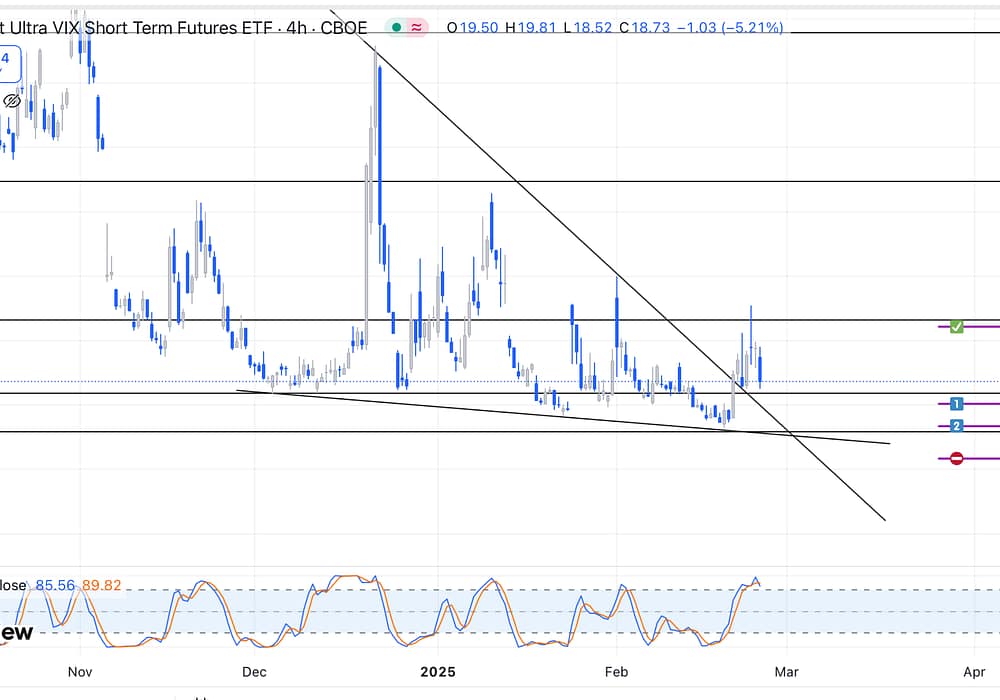Click the Mar label on time axis
Viewport: 1000px width, 700px height.
(x=787, y=672)
